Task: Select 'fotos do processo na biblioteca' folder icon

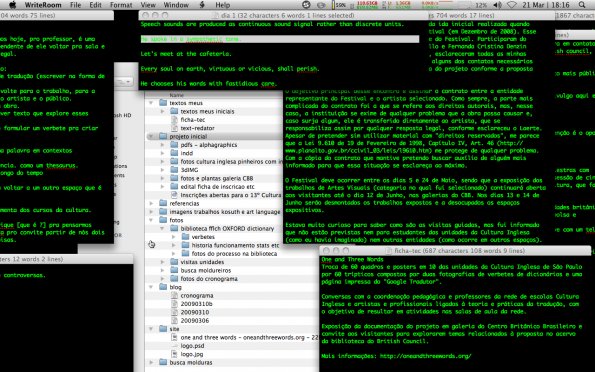Action: 185,254
